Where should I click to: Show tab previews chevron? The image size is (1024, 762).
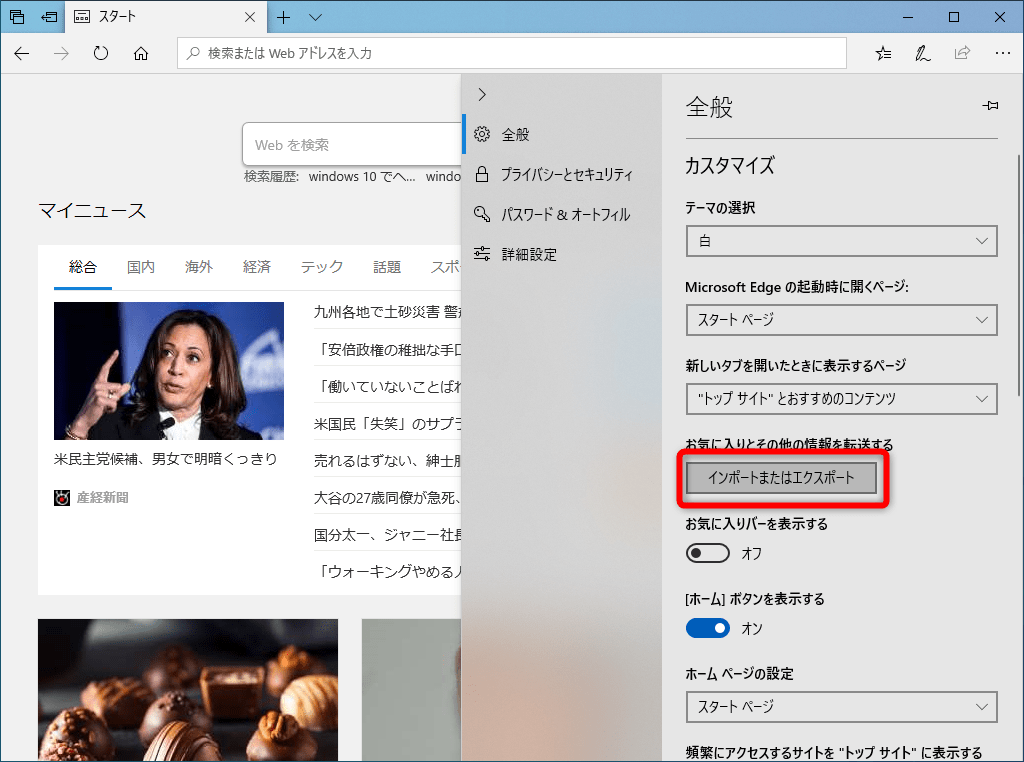click(315, 17)
